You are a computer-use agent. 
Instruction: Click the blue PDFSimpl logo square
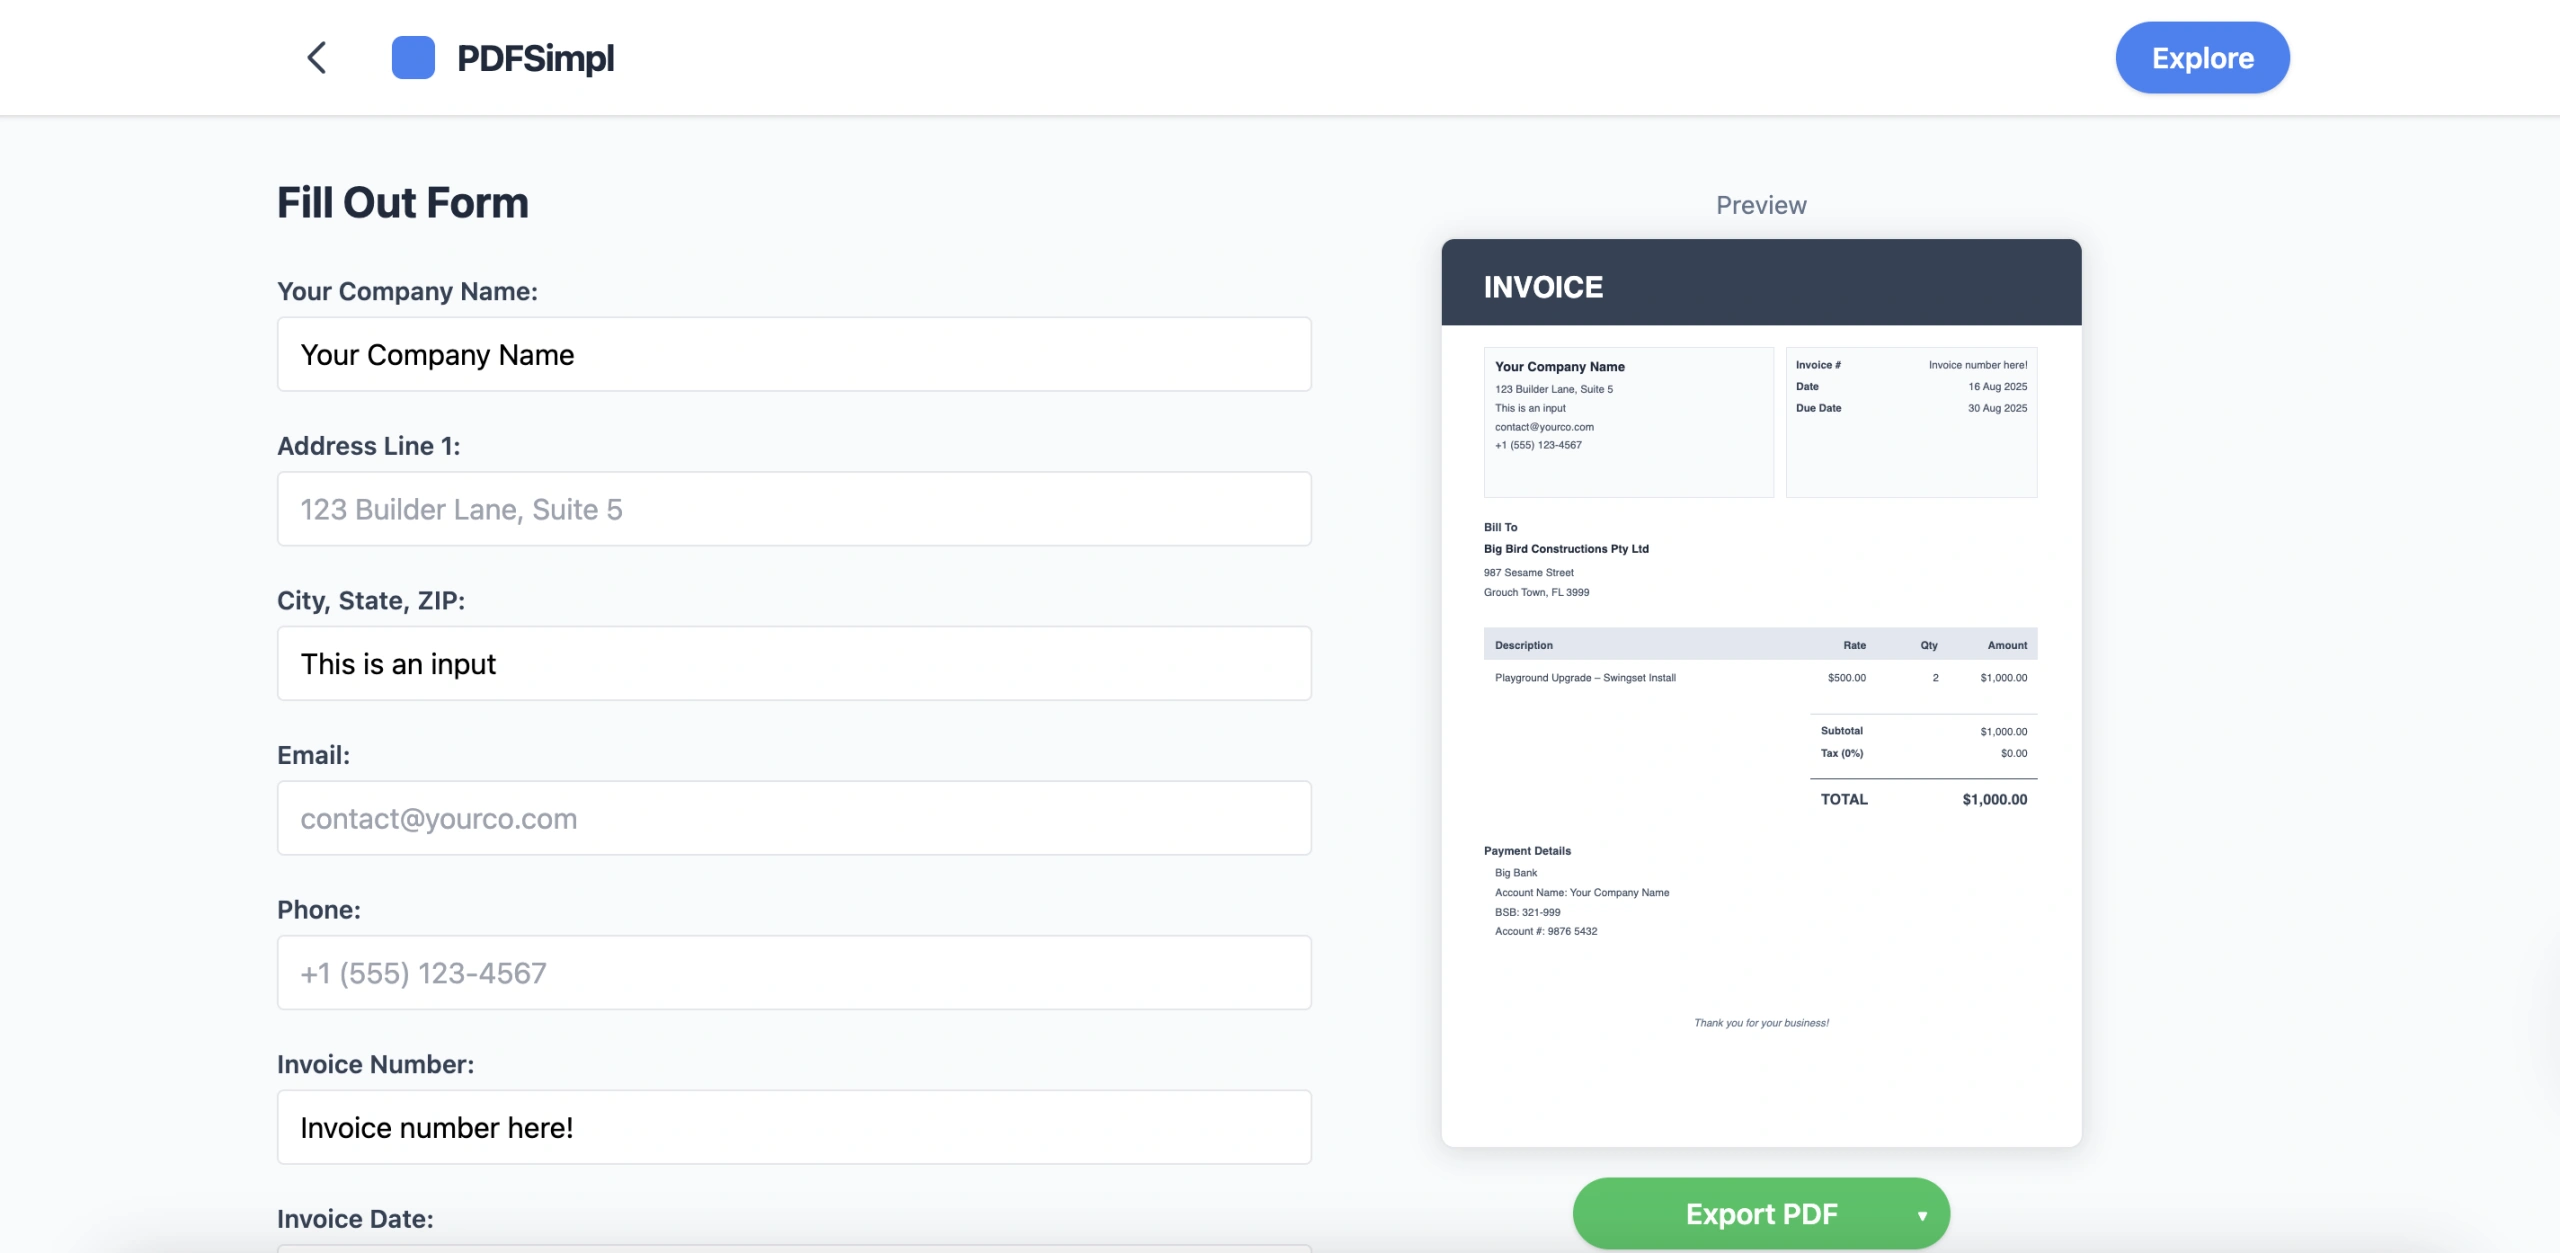tap(413, 58)
